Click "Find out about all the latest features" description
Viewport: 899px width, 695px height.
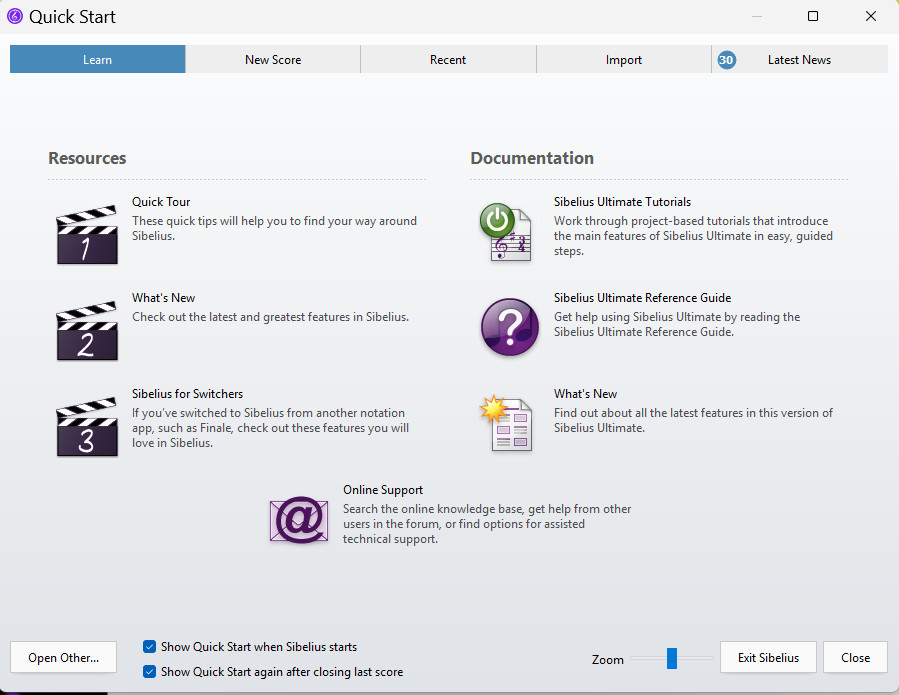tap(693, 420)
